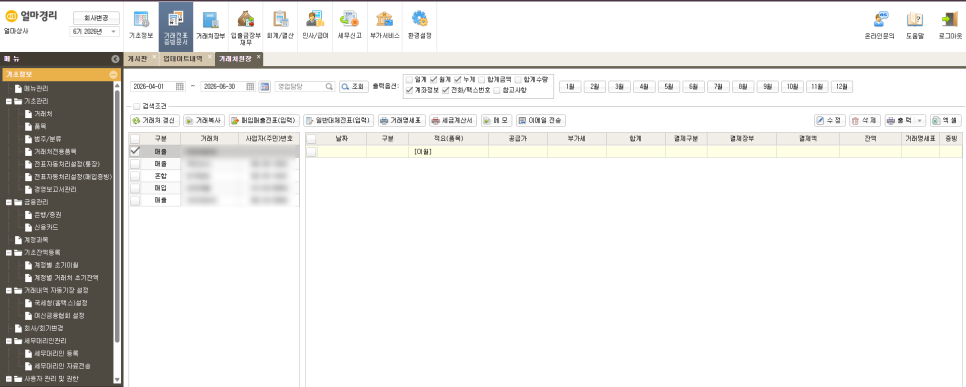Collapse the 기초정보 orange menu header
This screenshot has height=387, width=966.
pos(113,75)
